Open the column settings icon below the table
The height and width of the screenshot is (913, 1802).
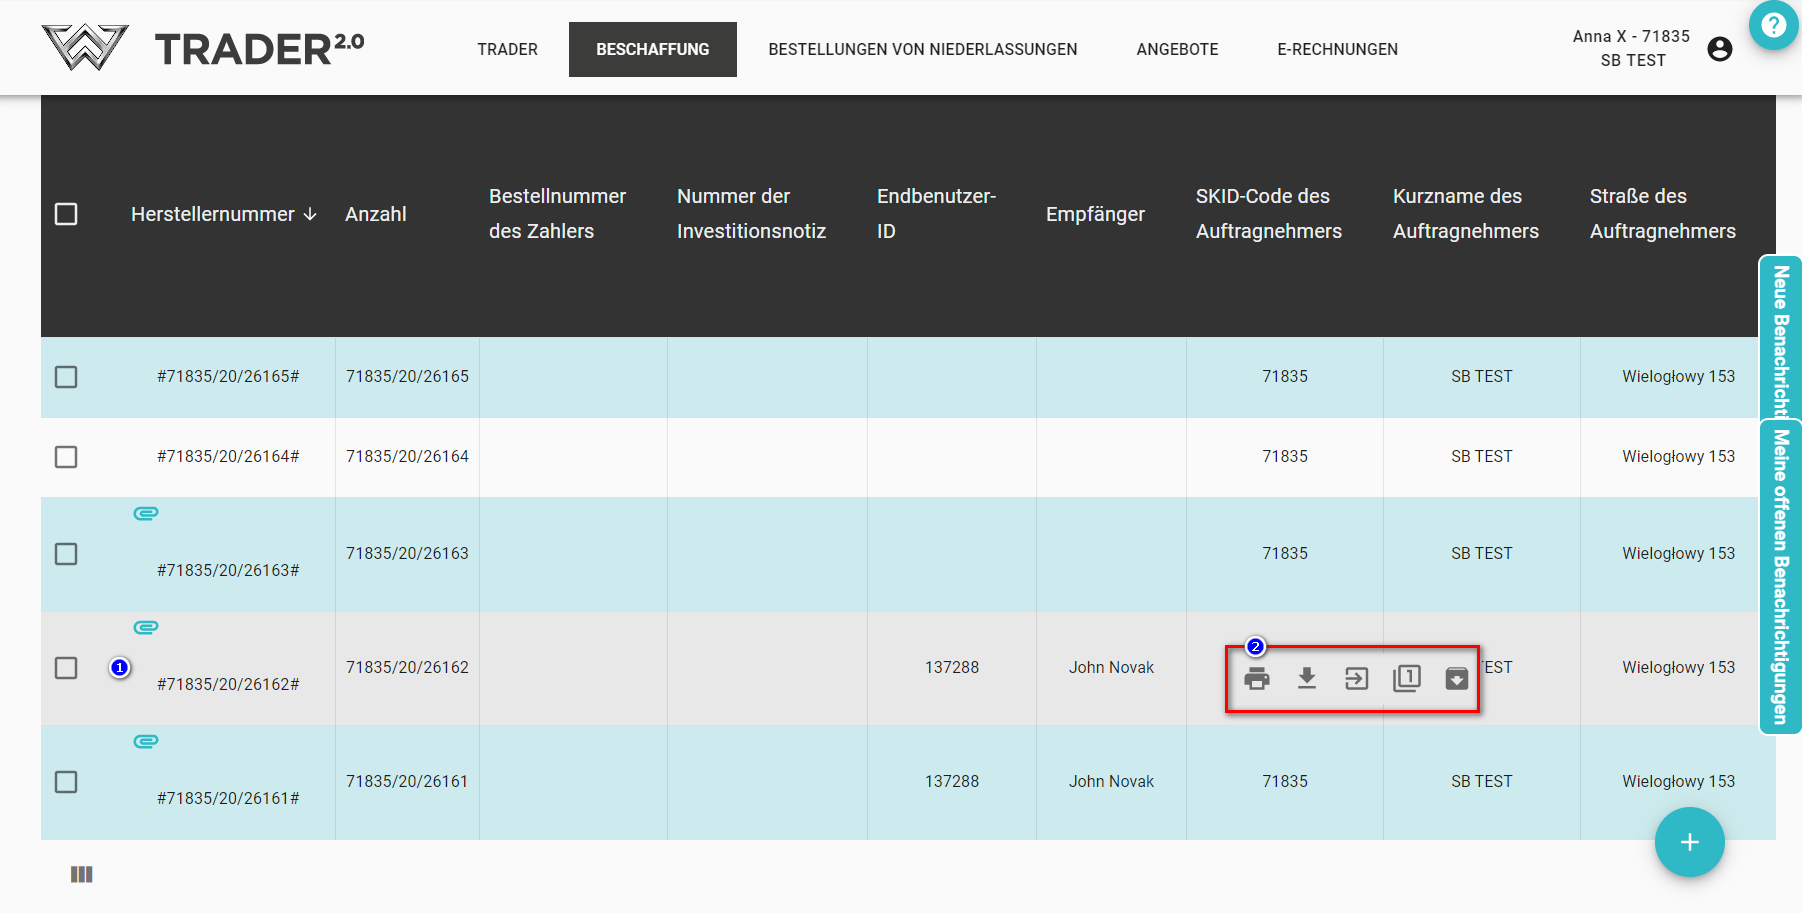(x=82, y=874)
